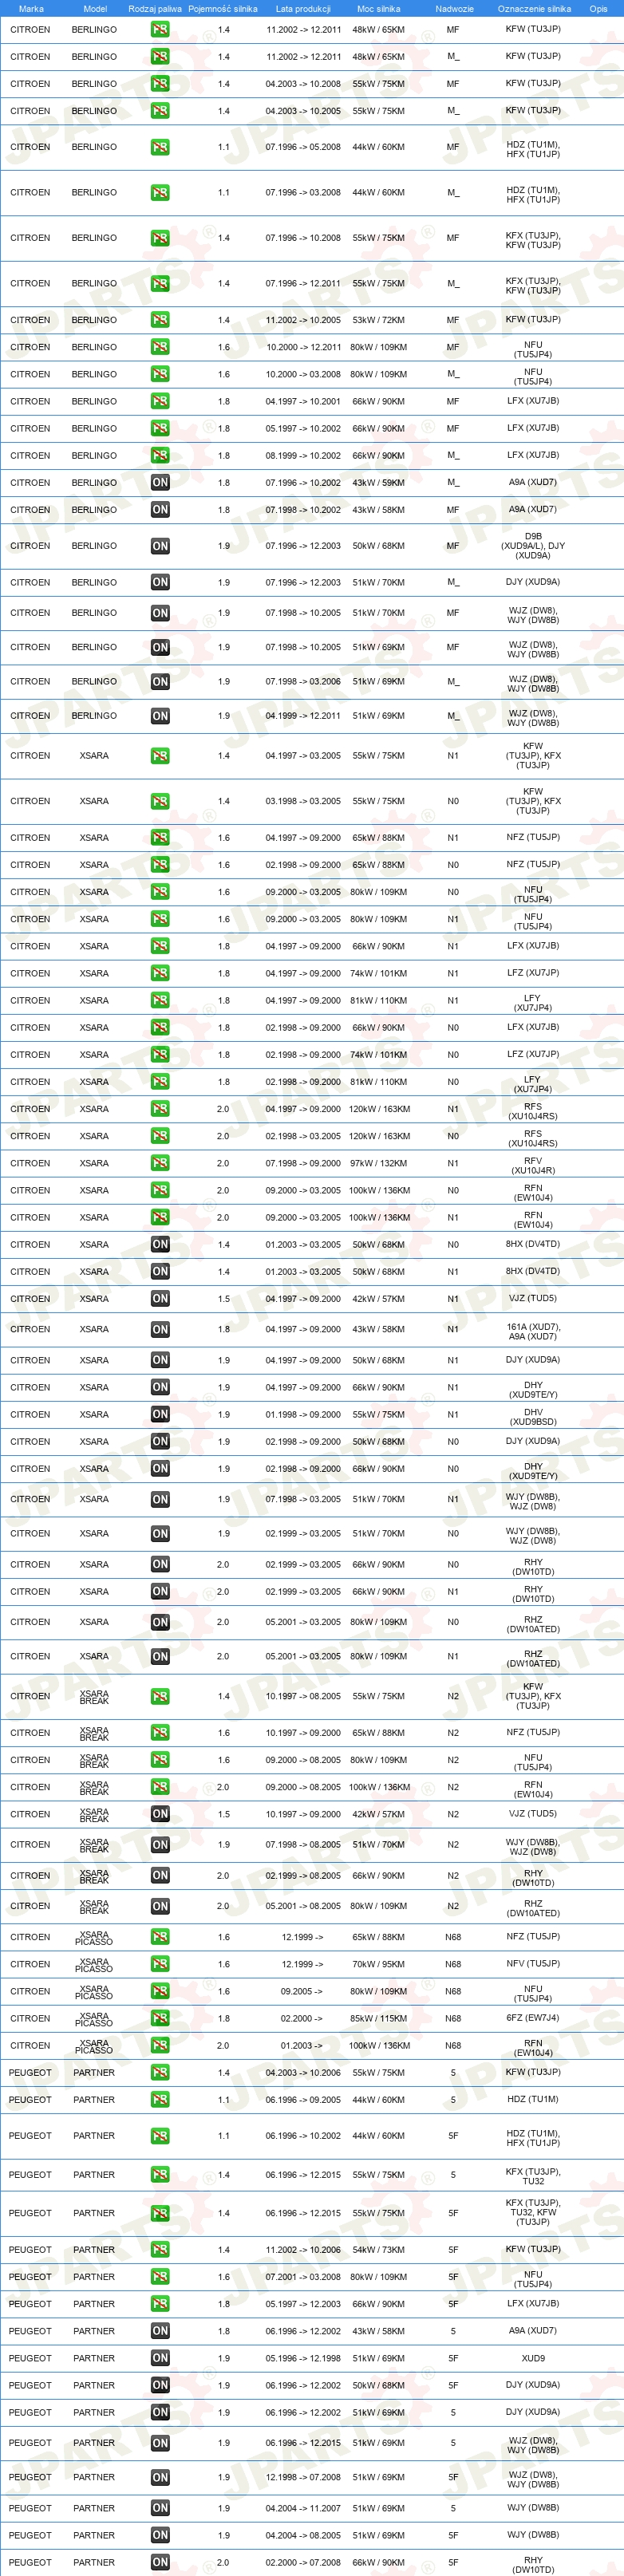
Task: Click diesel ON icon in Berlingo D9B (XUD9A/L) row
Action: (x=160, y=546)
